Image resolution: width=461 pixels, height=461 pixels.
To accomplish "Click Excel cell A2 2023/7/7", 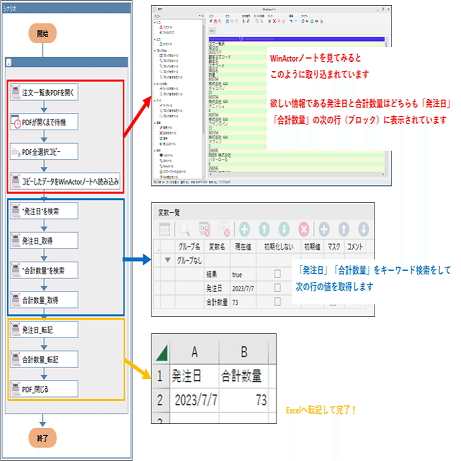I will coord(194,400).
